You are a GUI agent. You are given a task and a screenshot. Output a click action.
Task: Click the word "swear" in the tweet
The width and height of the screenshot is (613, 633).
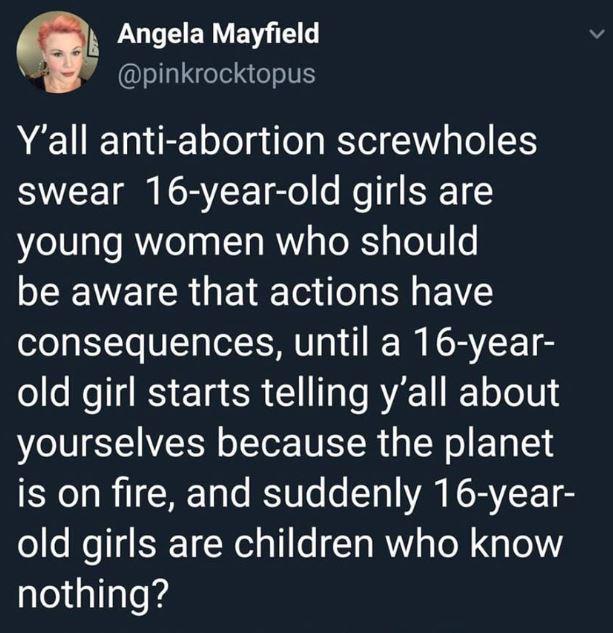pyautogui.click(x=76, y=192)
